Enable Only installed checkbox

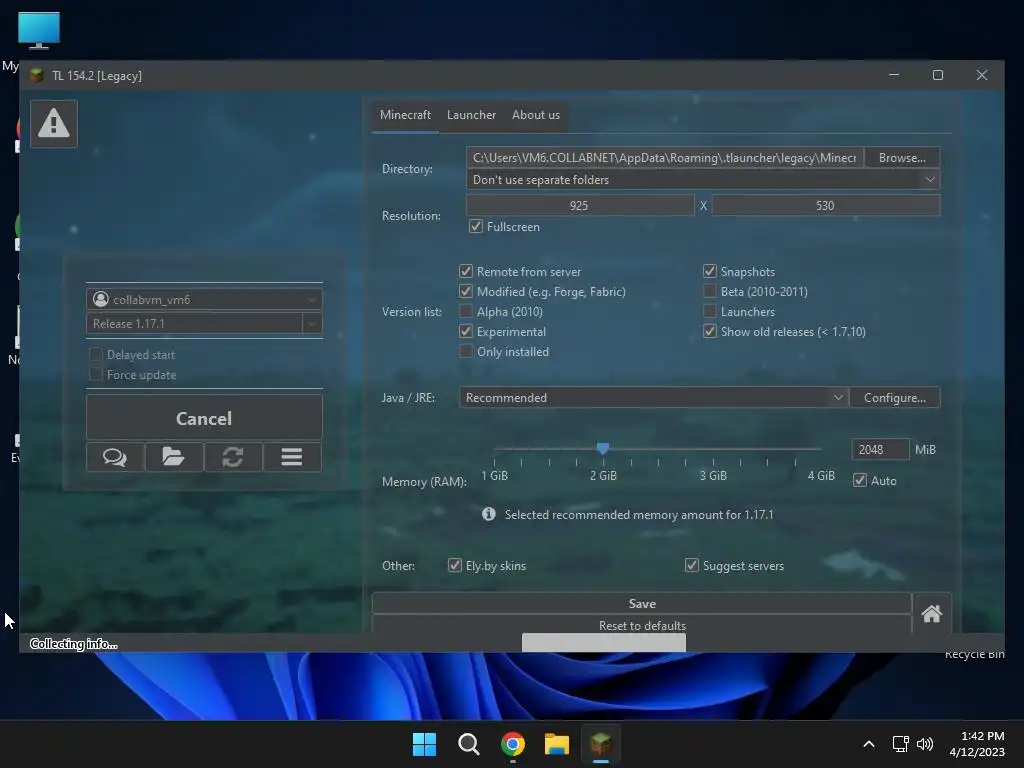click(x=466, y=351)
